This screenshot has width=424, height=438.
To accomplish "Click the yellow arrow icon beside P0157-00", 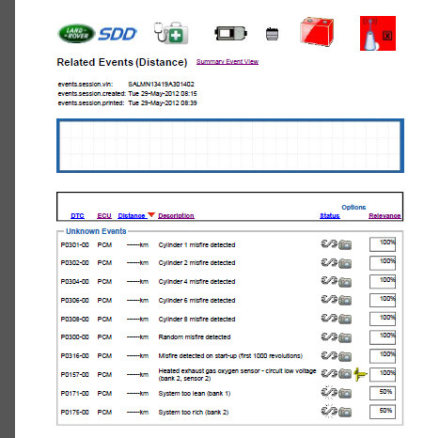I will 360,375.
